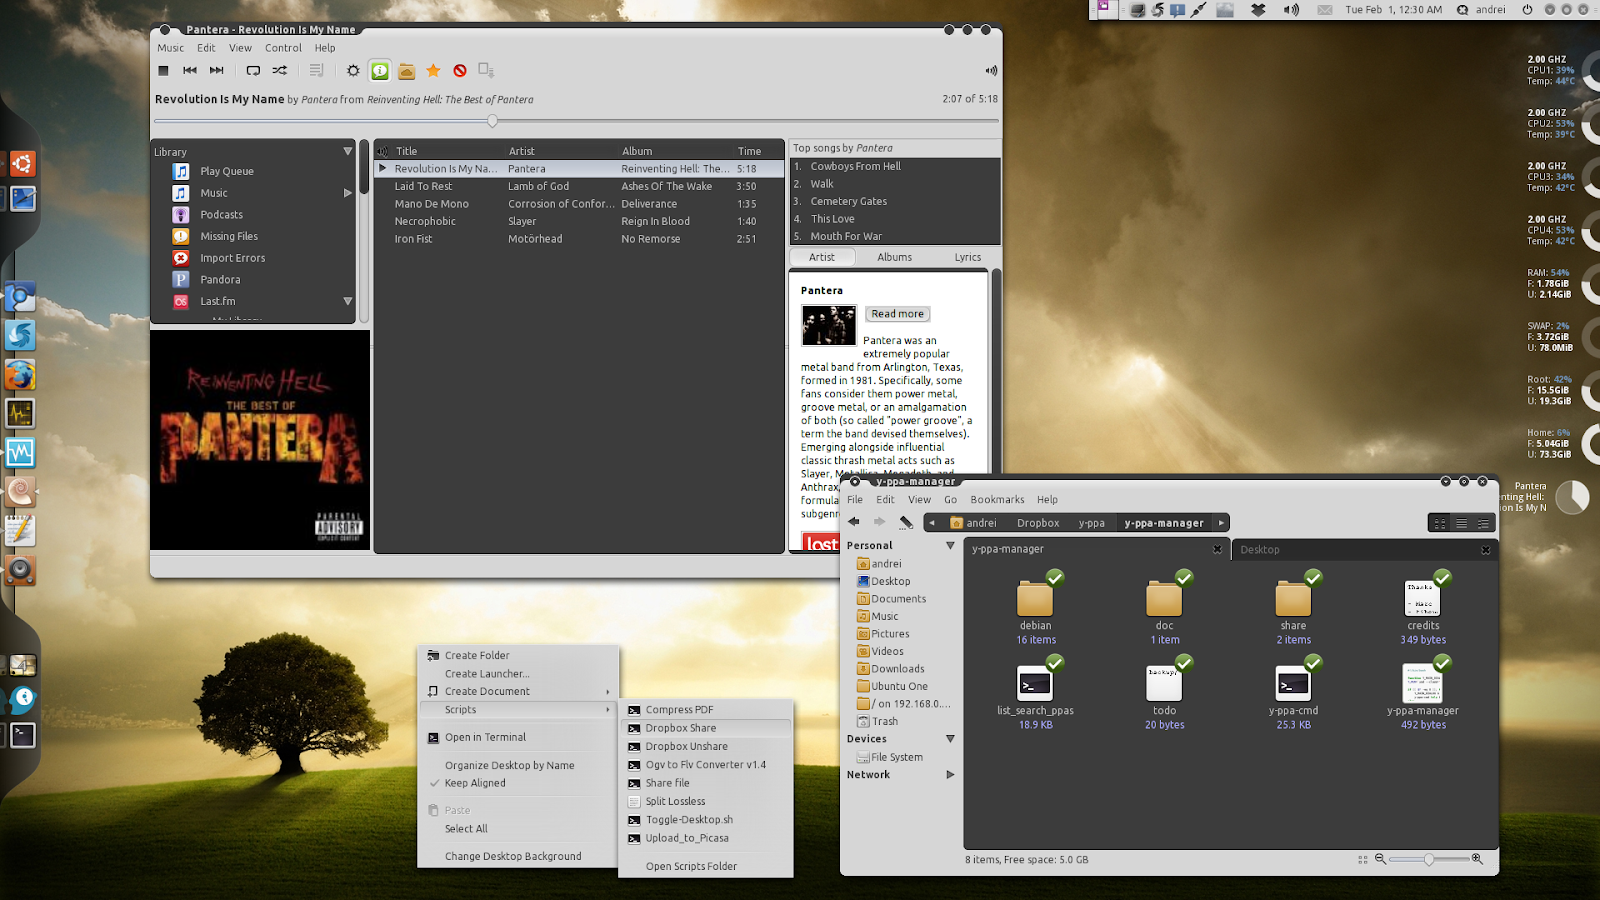
Task: Click the Dropbox path bar button
Action: pyautogui.click(x=1038, y=523)
